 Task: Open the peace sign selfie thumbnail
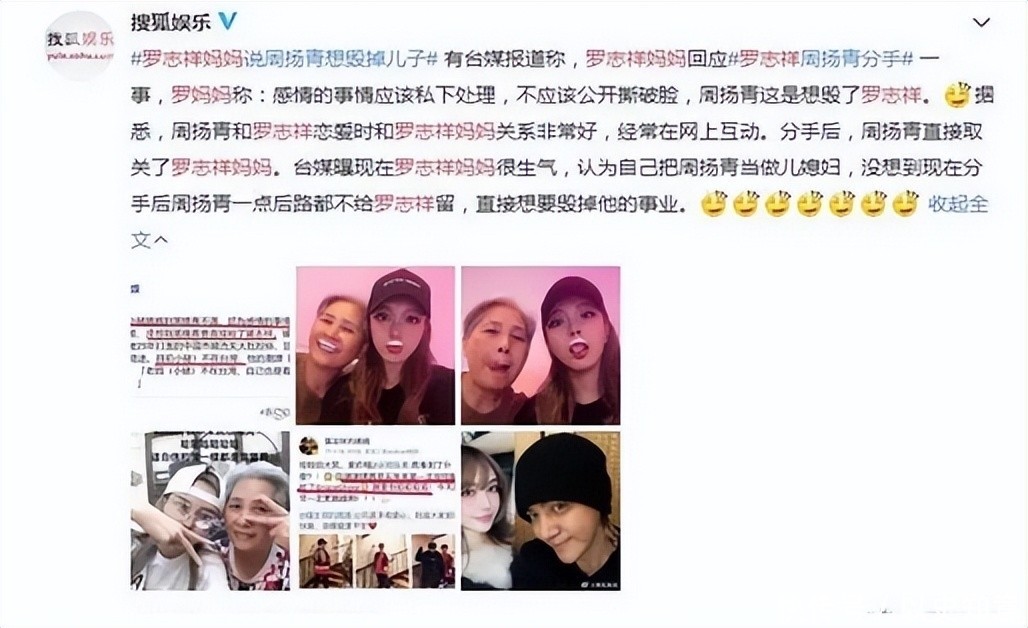tap(210, 511)
